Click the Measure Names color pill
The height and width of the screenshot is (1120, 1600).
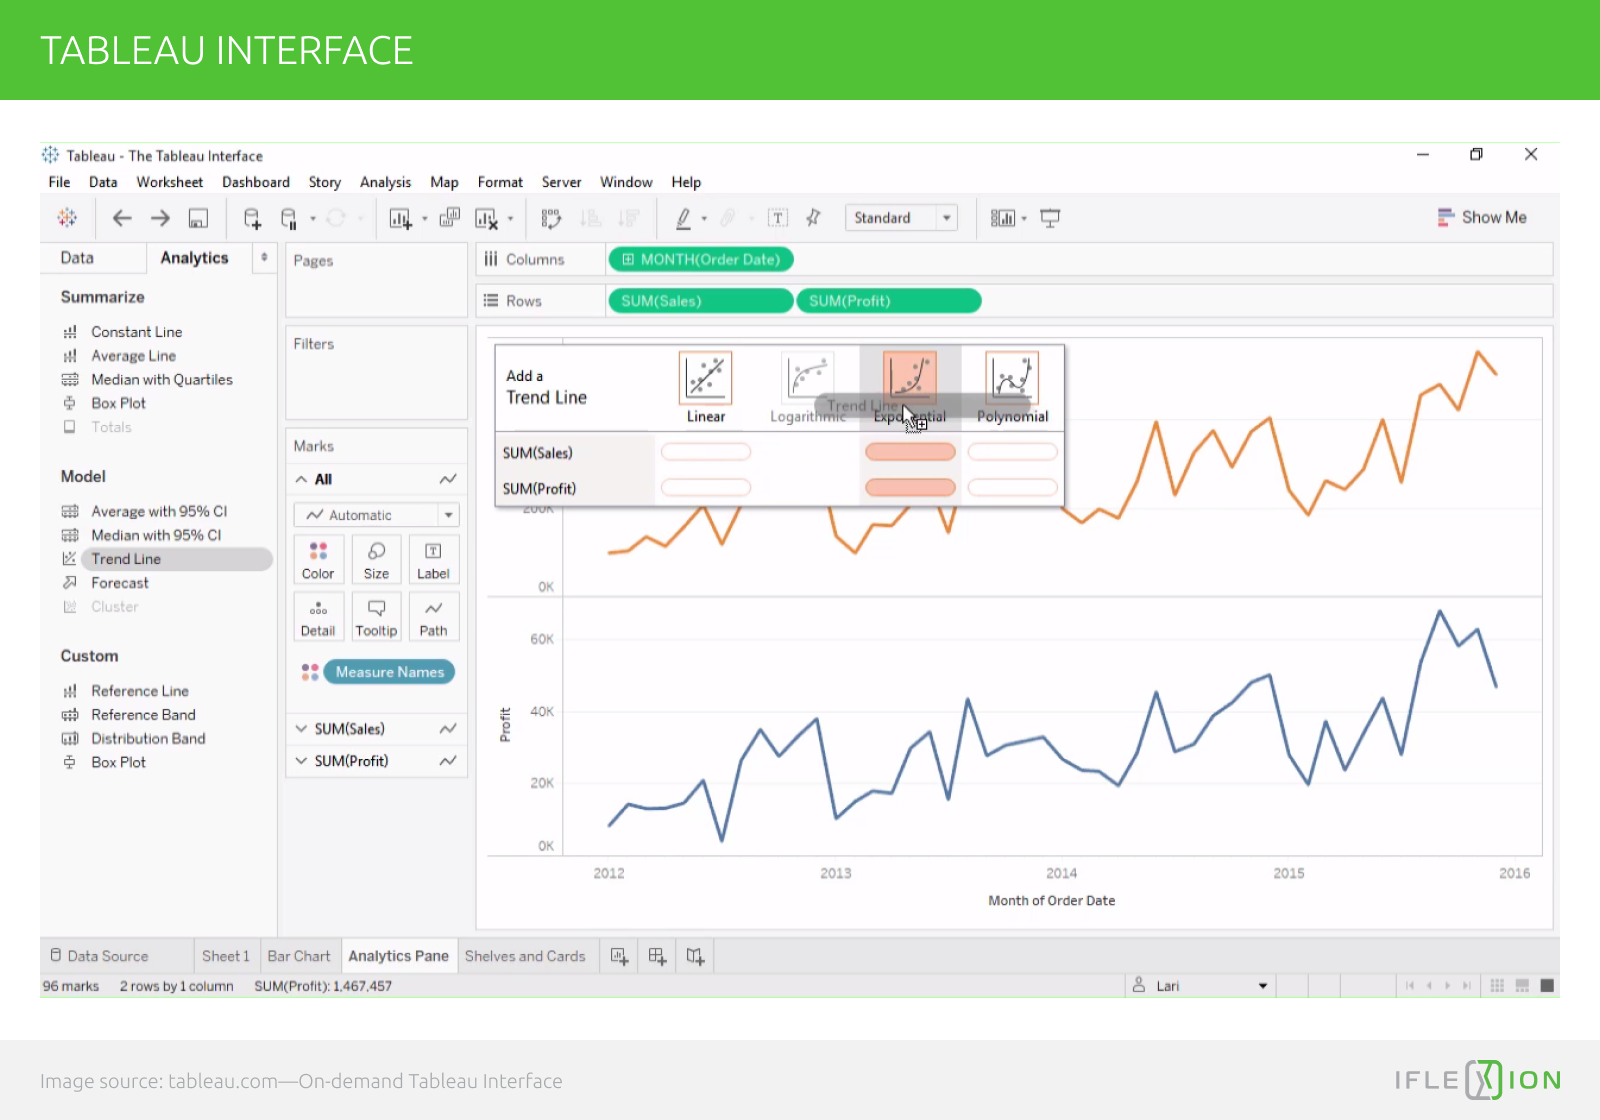click(x=390, y=672)
